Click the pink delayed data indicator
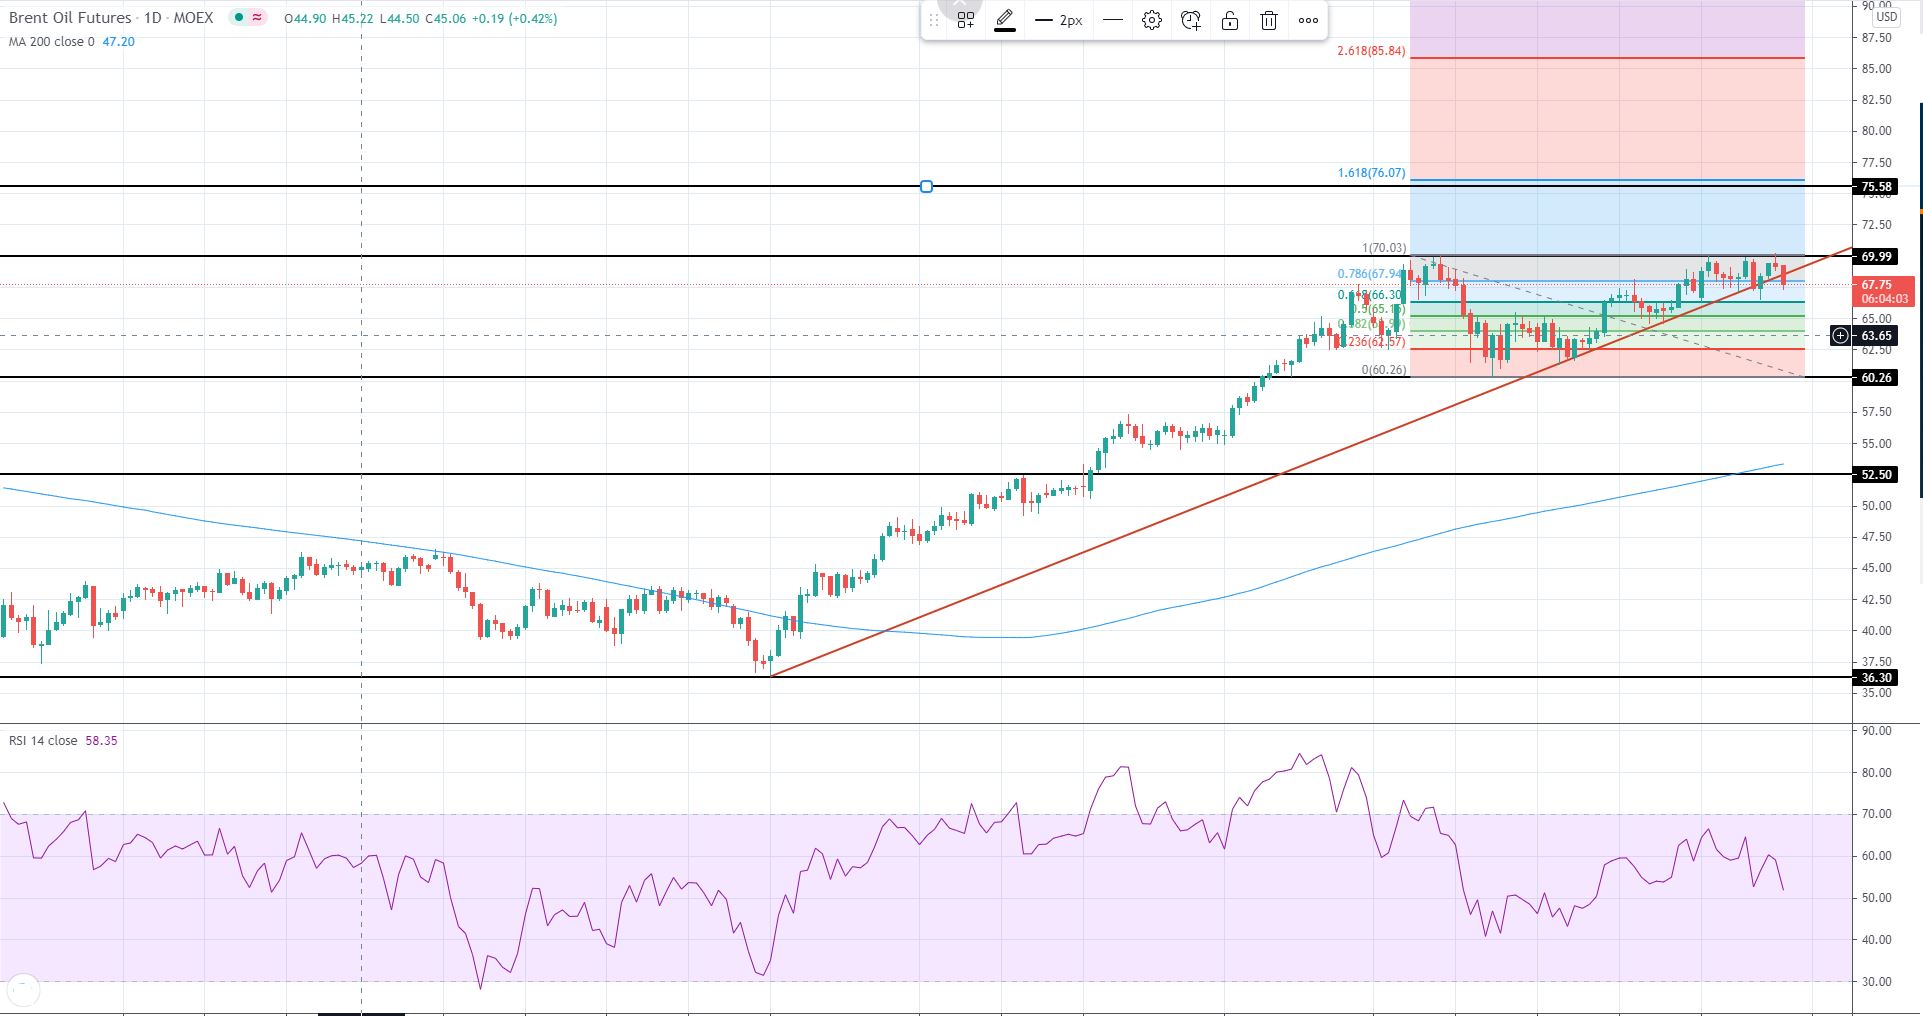The image size is (1923, 1016). (x=257, y=18)
